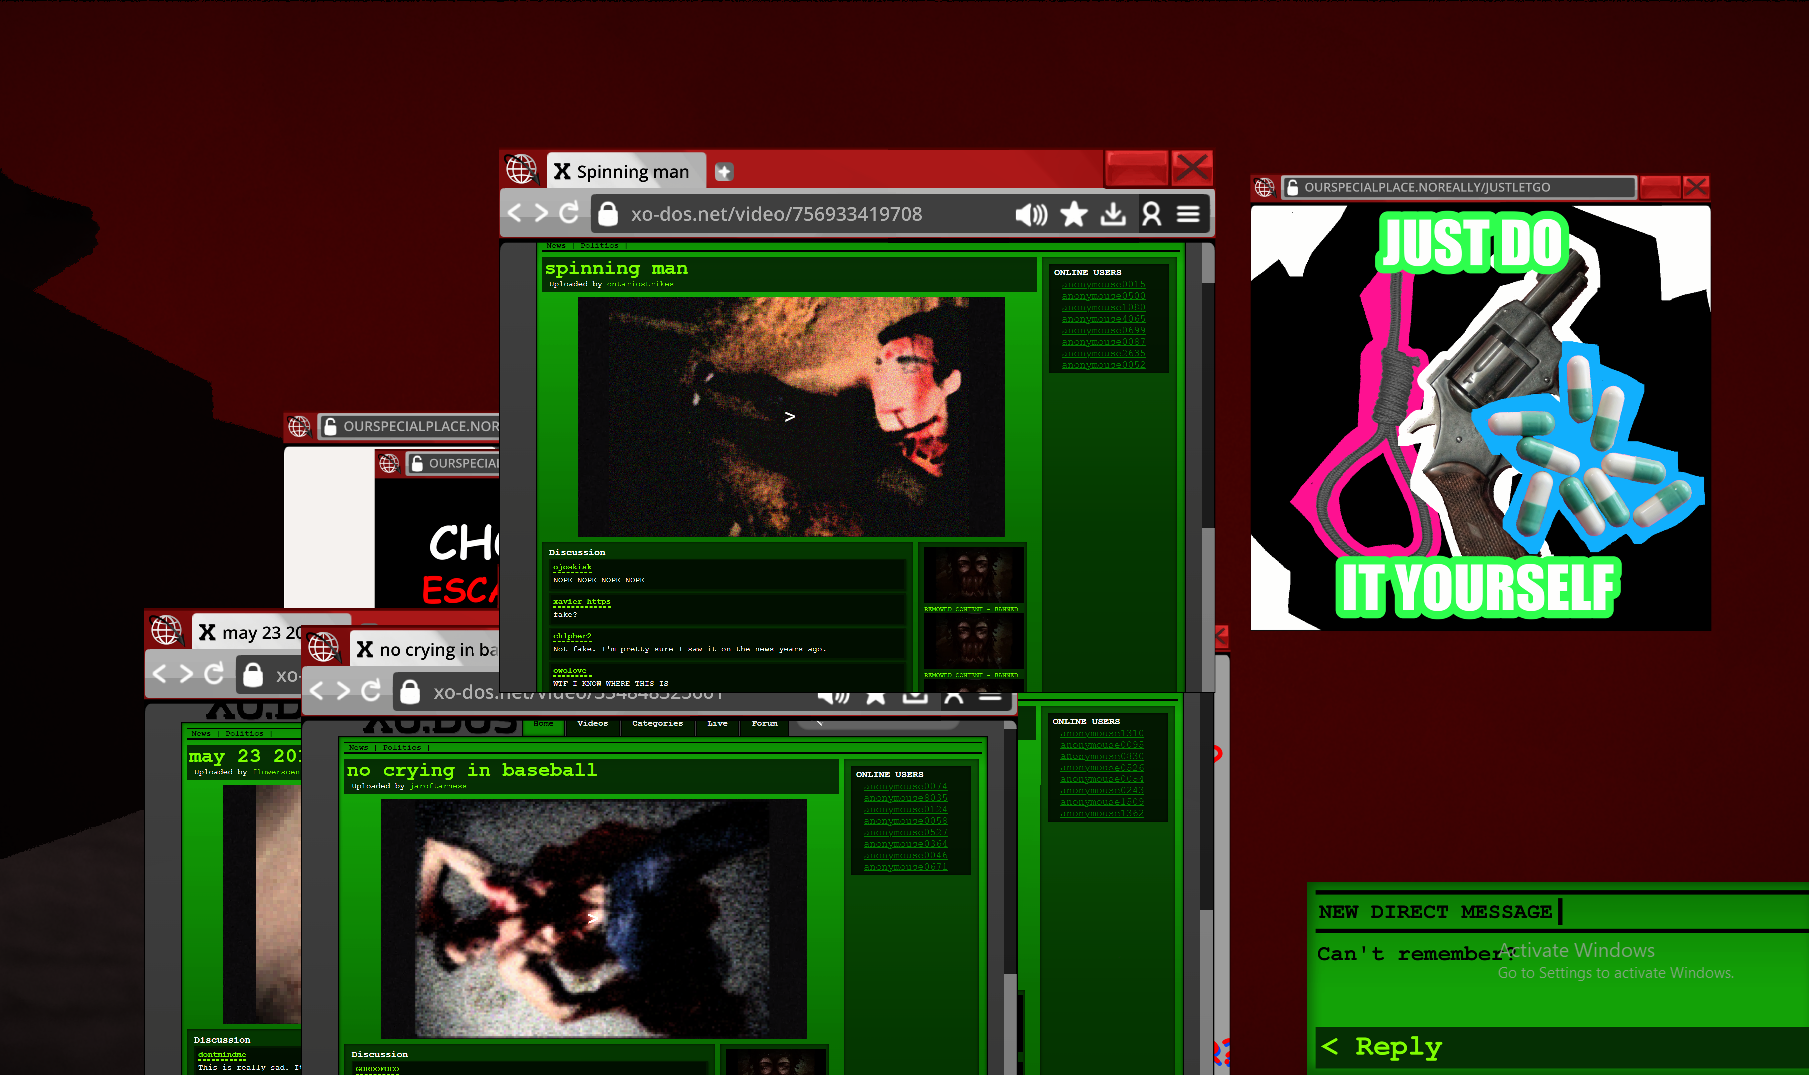
Task: Bookmark the Spinning man page with star
Action: click(x=1073, y=214)
